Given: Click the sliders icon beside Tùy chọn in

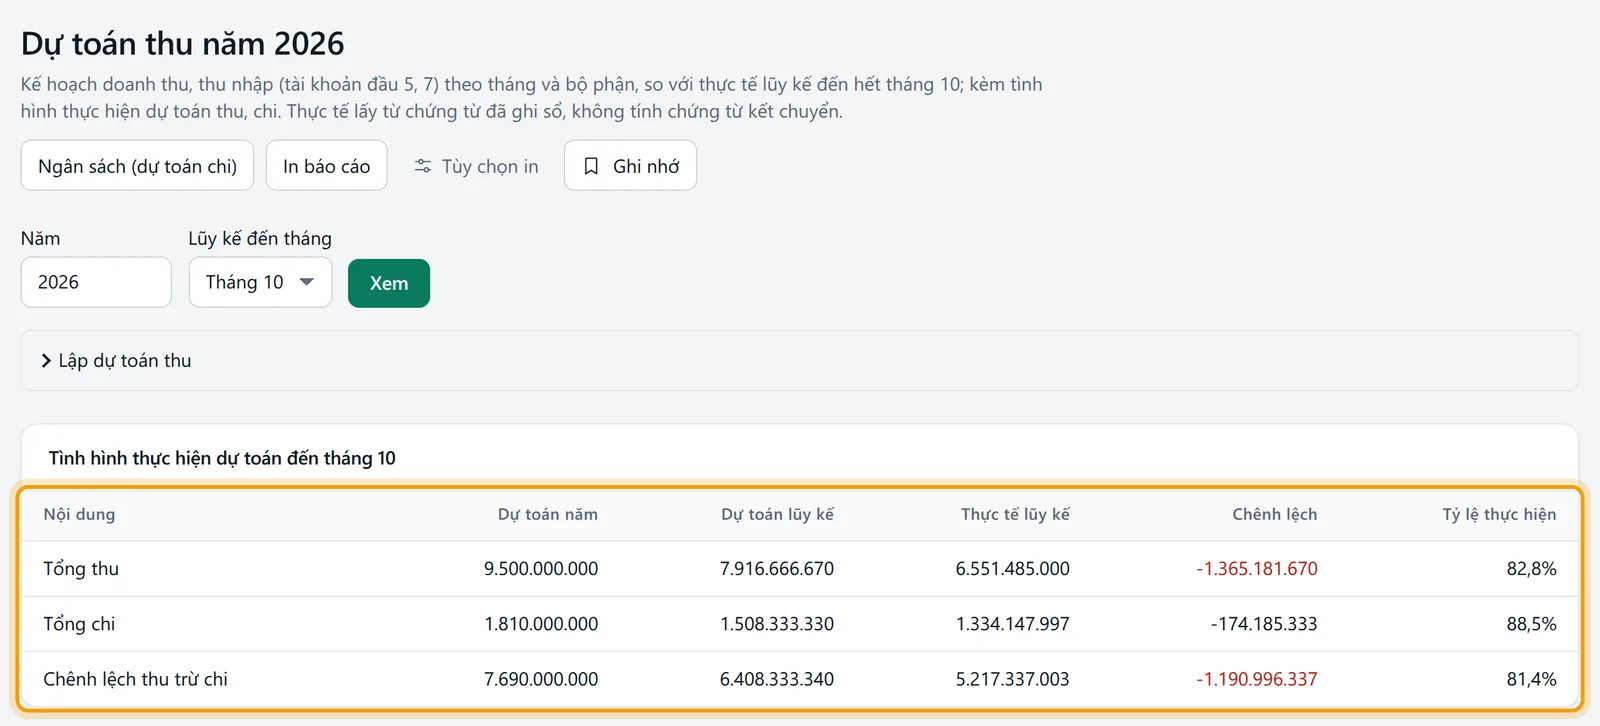Looking at the screenshot, I should pyautogui.click(x=423, y=166).
